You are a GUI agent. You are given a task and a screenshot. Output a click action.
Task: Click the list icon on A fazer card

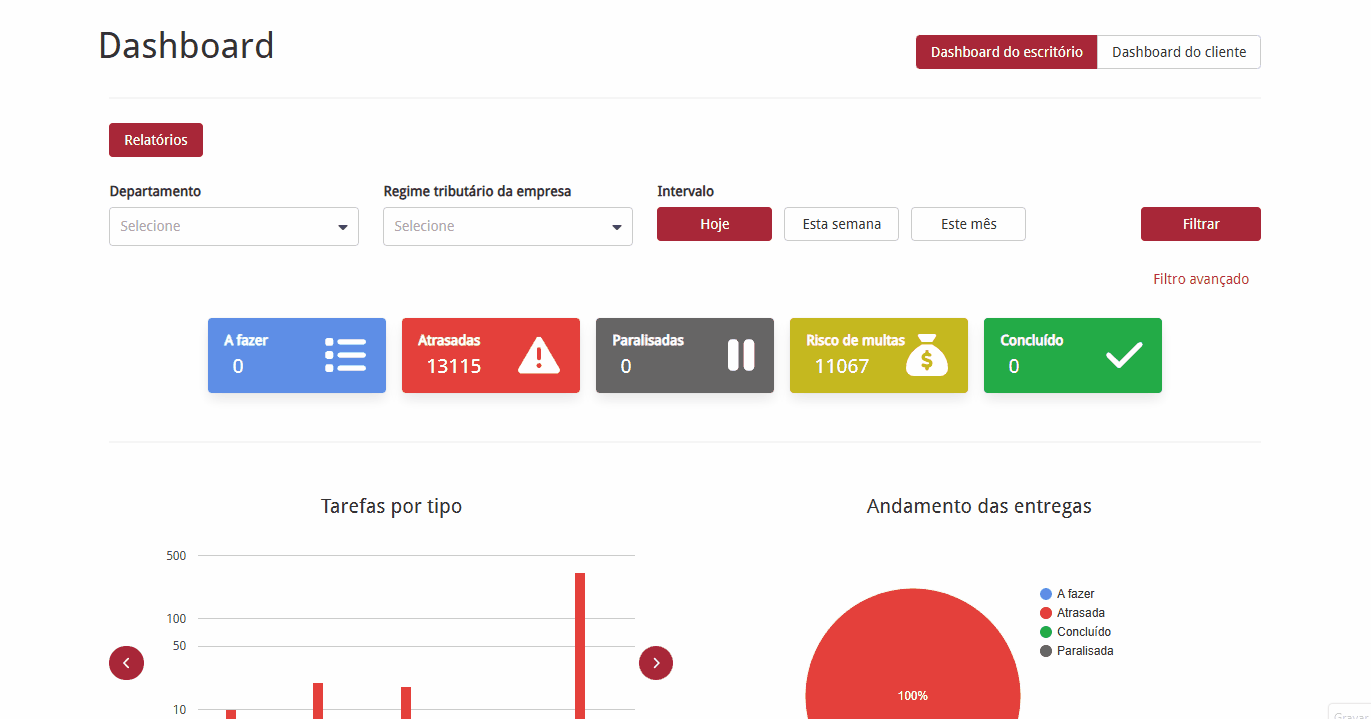tap(346, 355)
